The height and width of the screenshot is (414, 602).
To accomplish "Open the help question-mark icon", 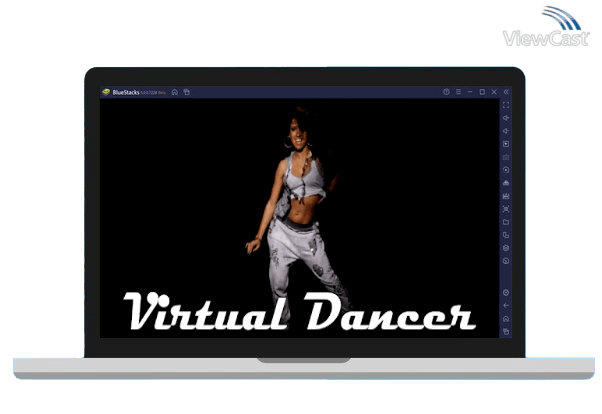I will pos(446,92).
